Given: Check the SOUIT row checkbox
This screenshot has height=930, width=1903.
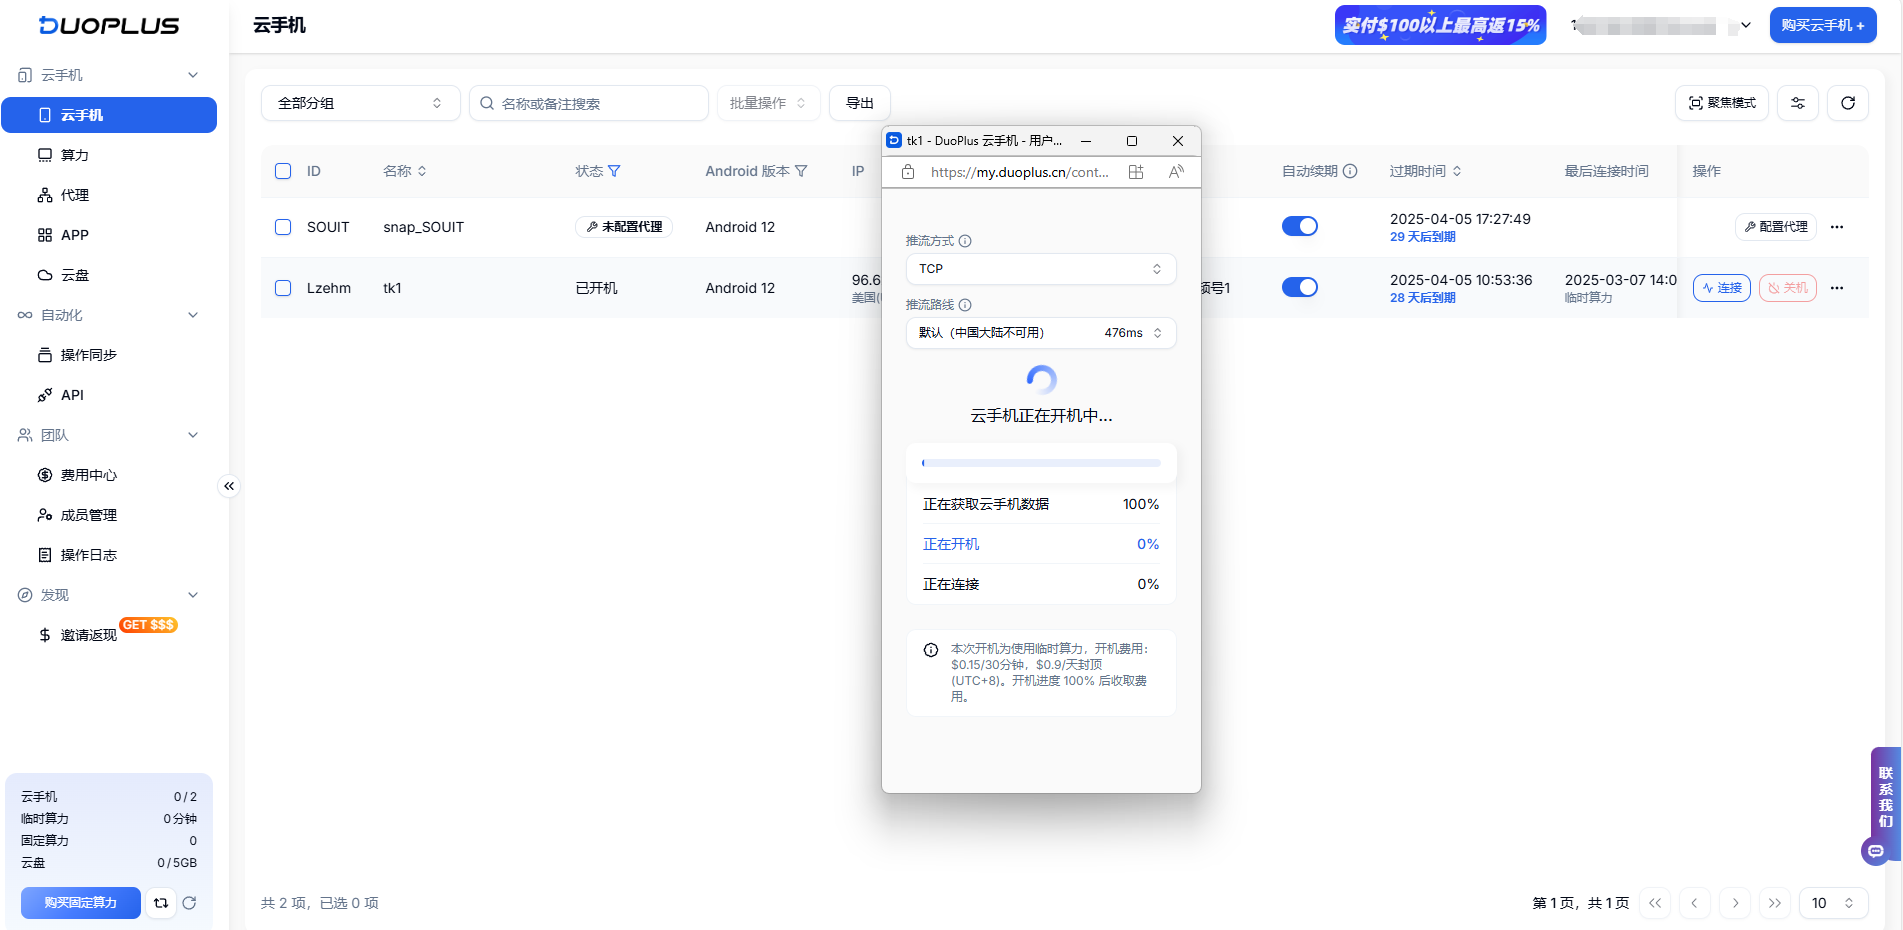Looking at the screenshot, I should click(283, 227).
